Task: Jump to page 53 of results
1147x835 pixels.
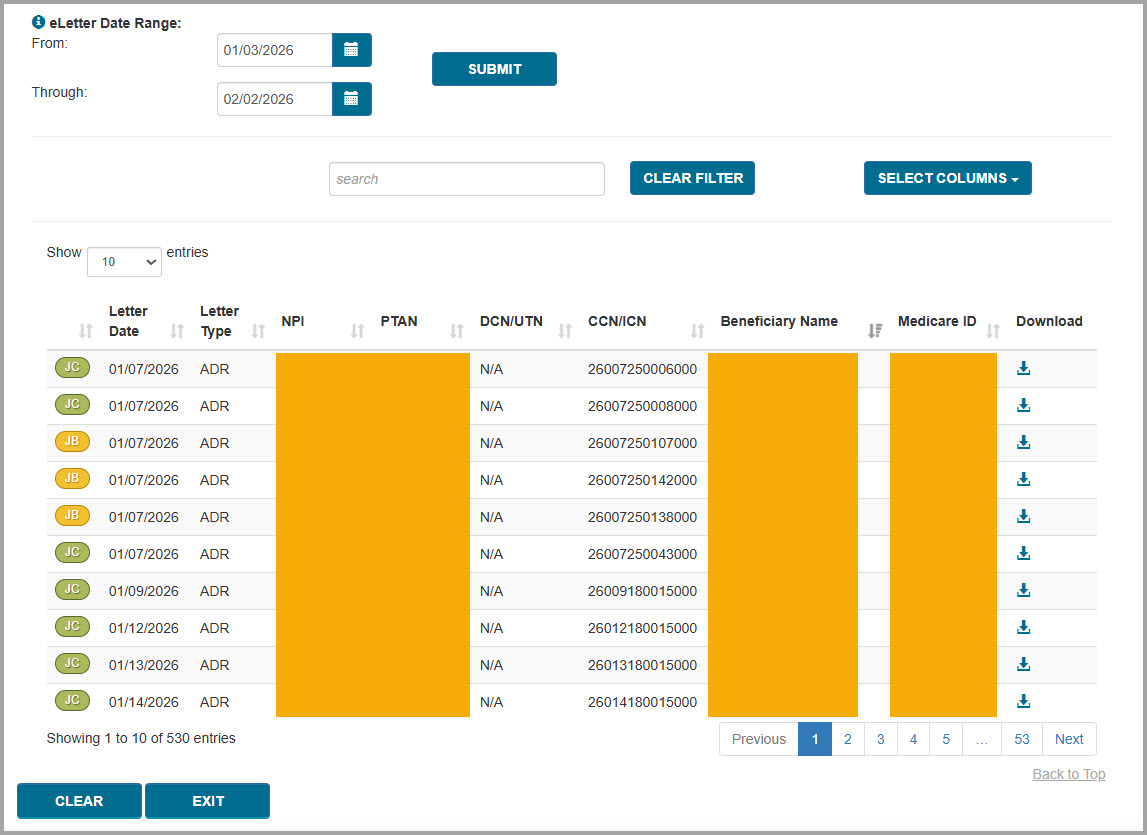Action: pyautogui.click(x=1021, y=739)
